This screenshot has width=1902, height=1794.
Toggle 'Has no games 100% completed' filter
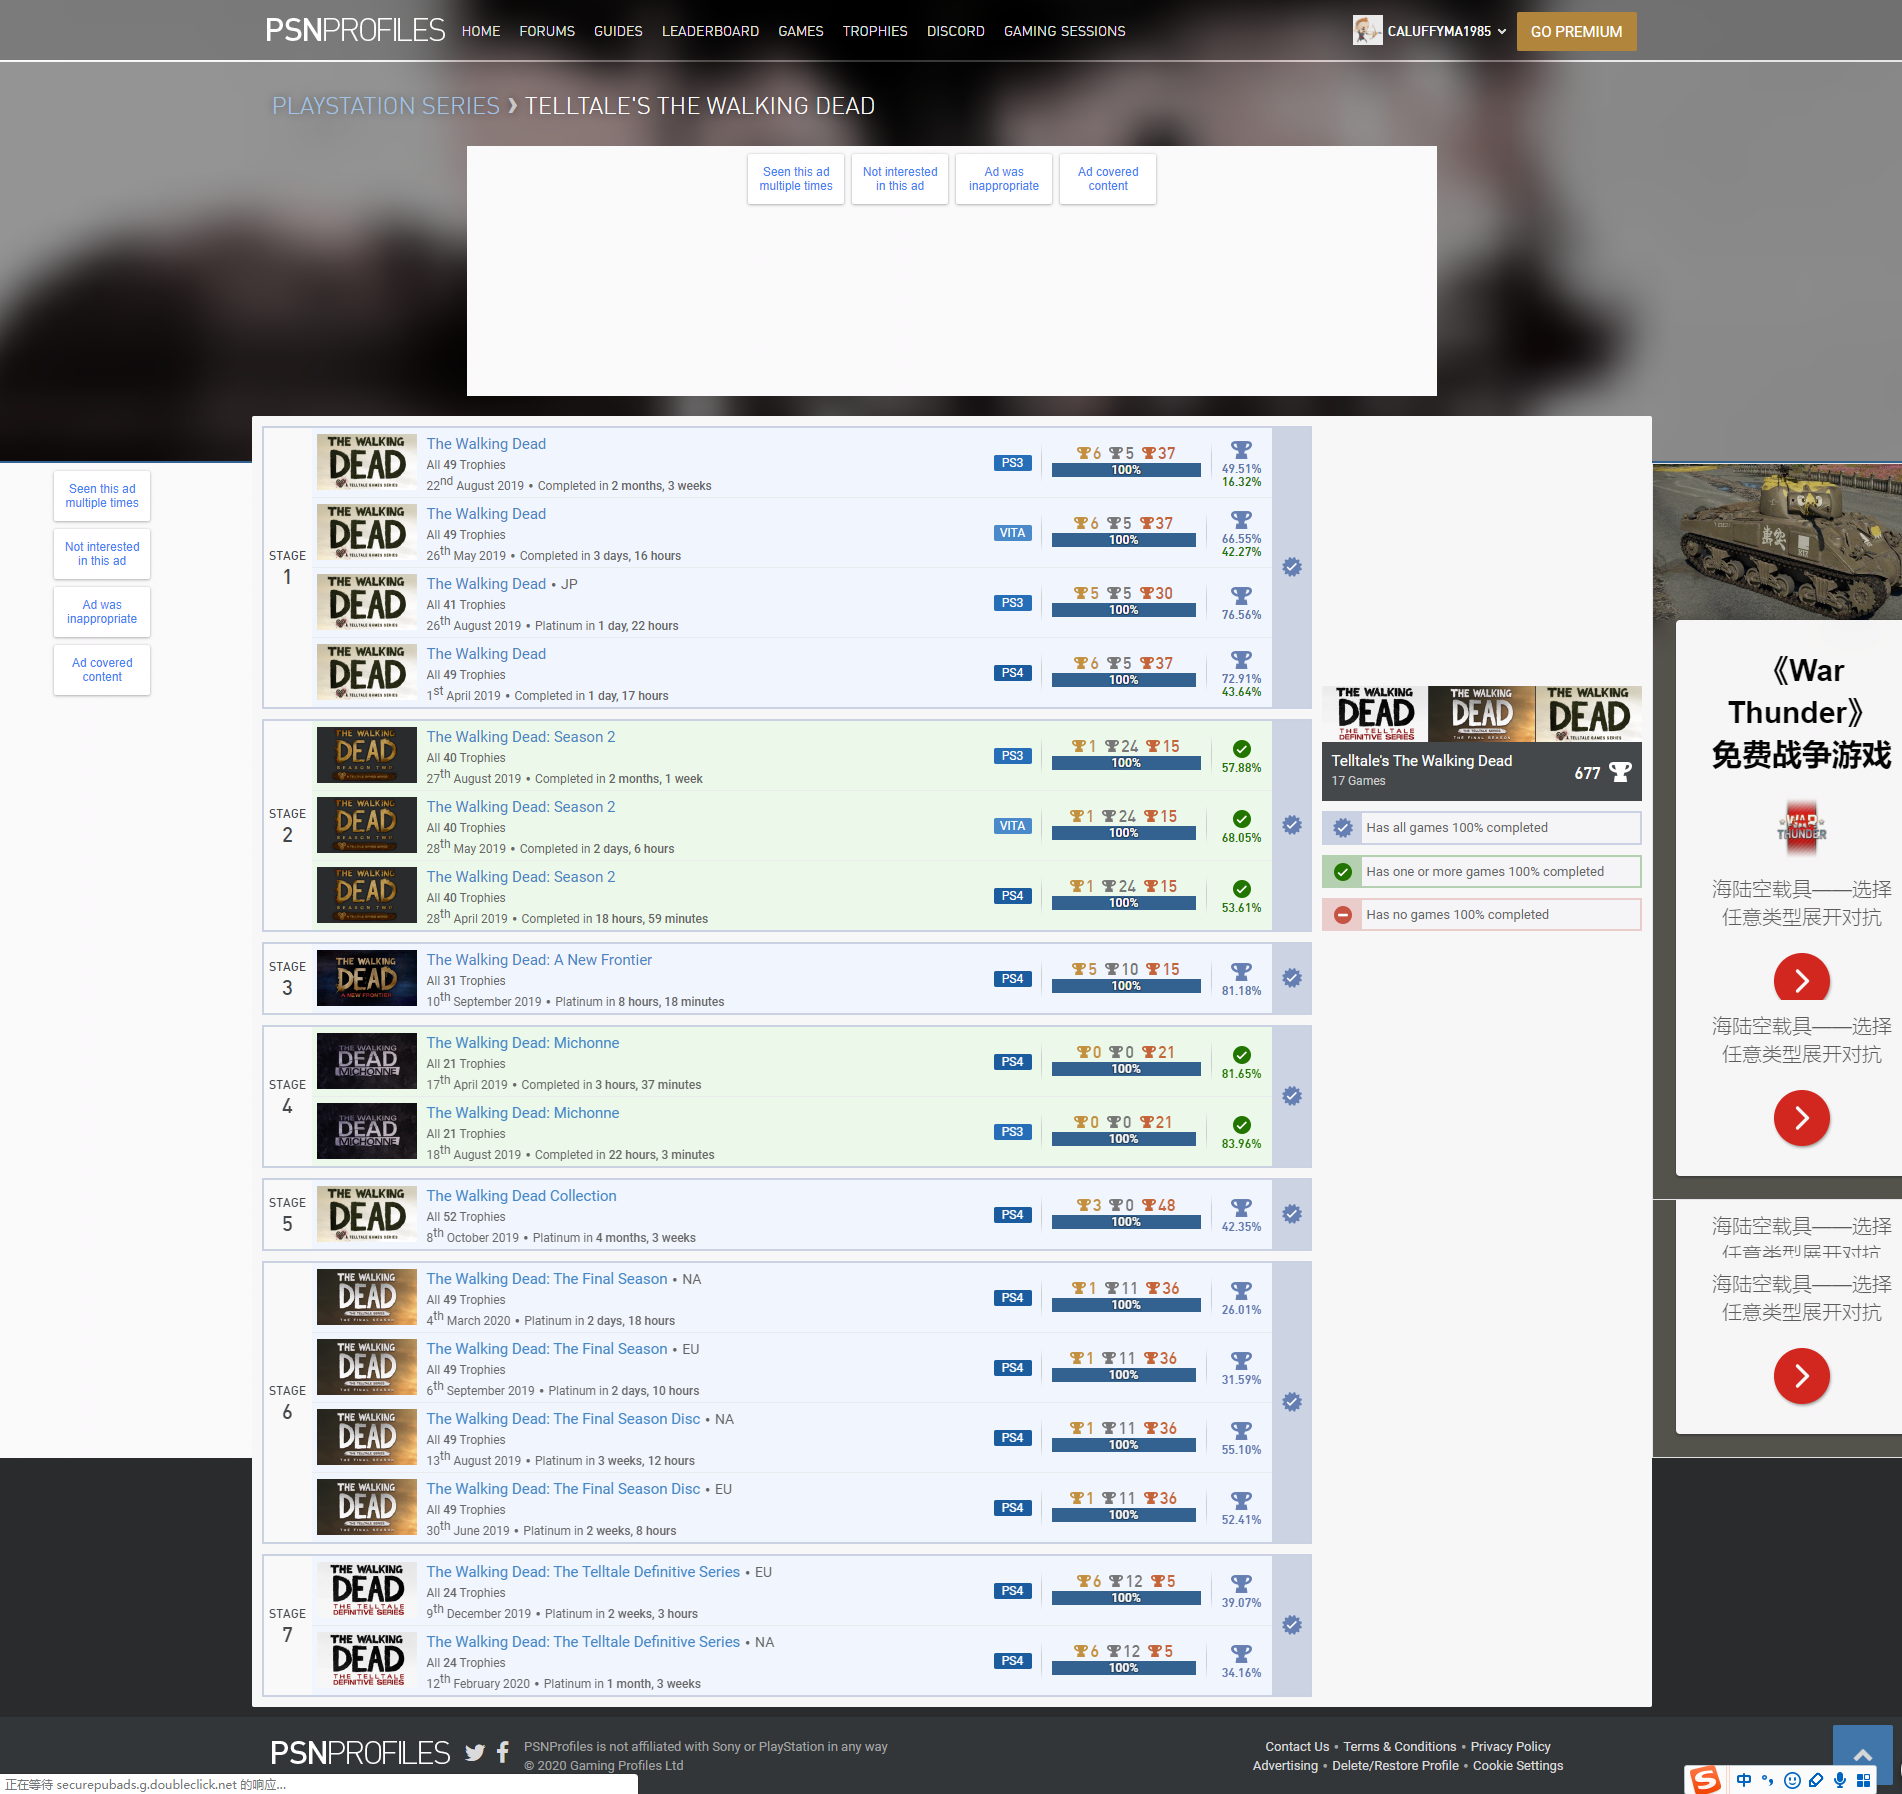(x=1482, y=915)
